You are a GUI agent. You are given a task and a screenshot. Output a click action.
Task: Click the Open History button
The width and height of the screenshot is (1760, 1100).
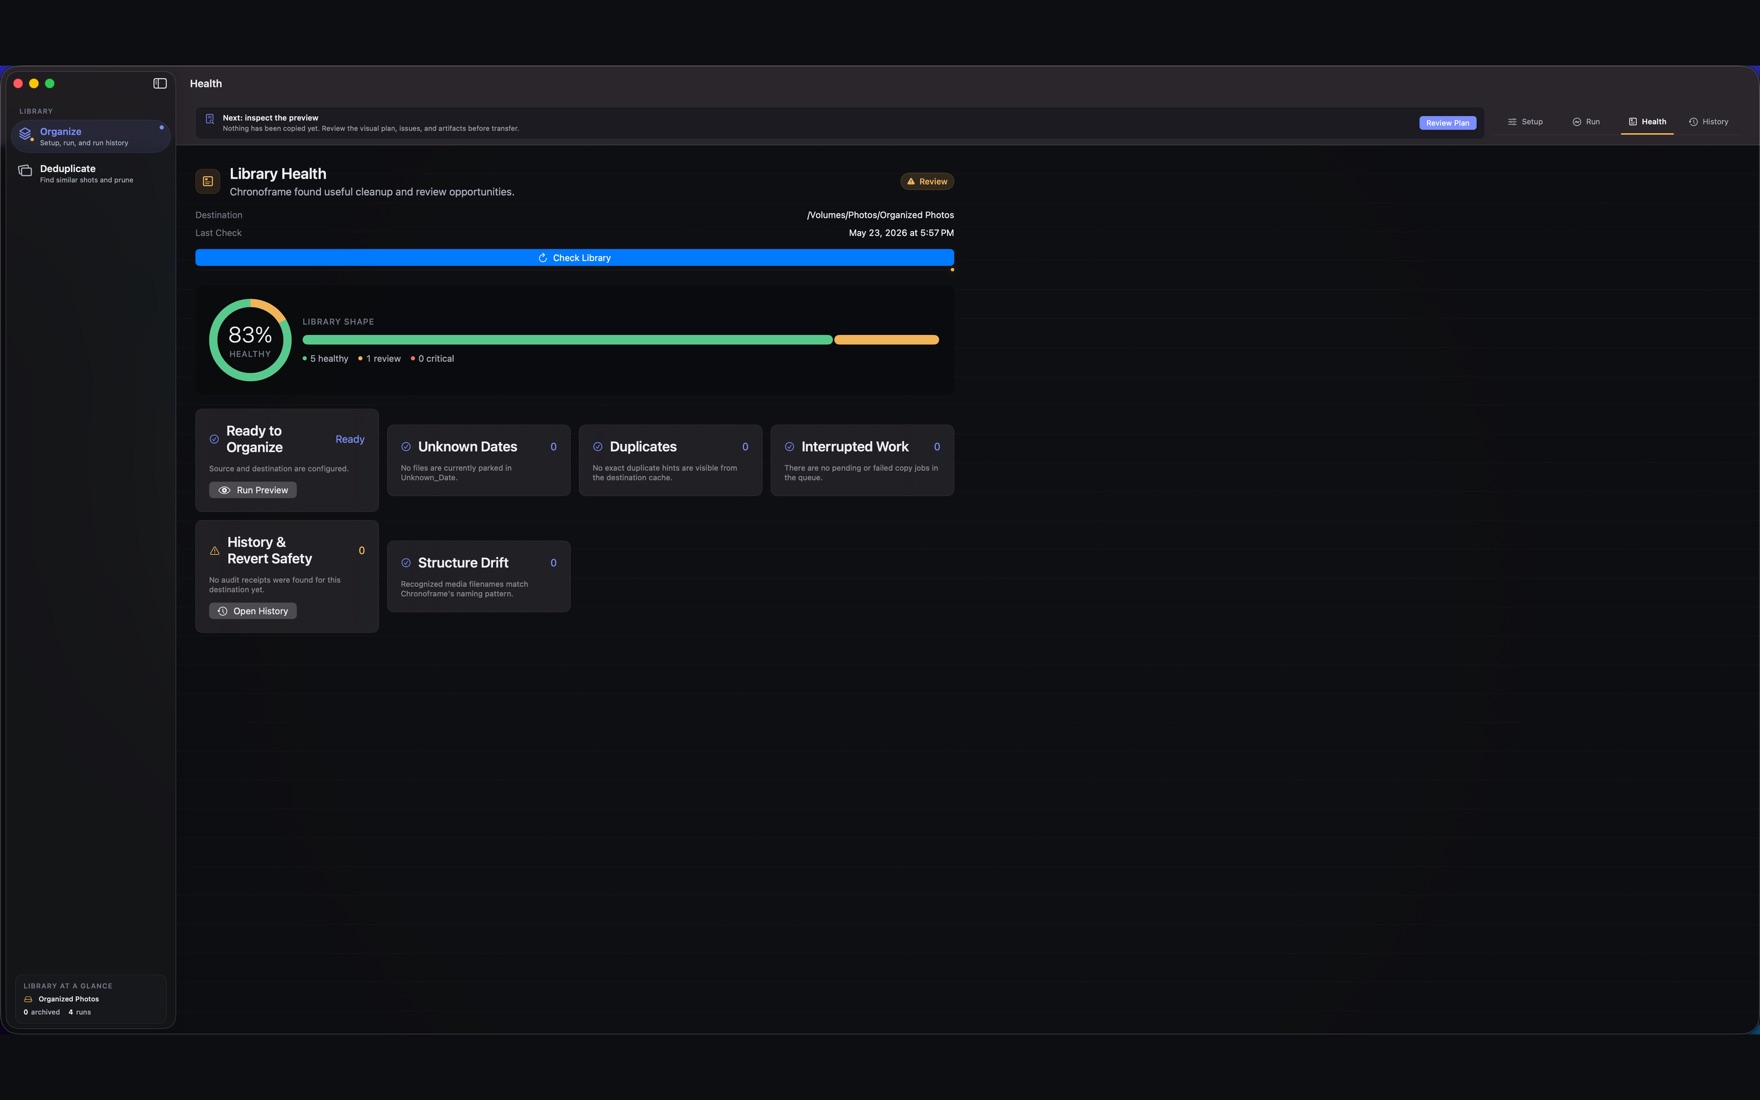(x=253, y=611)
